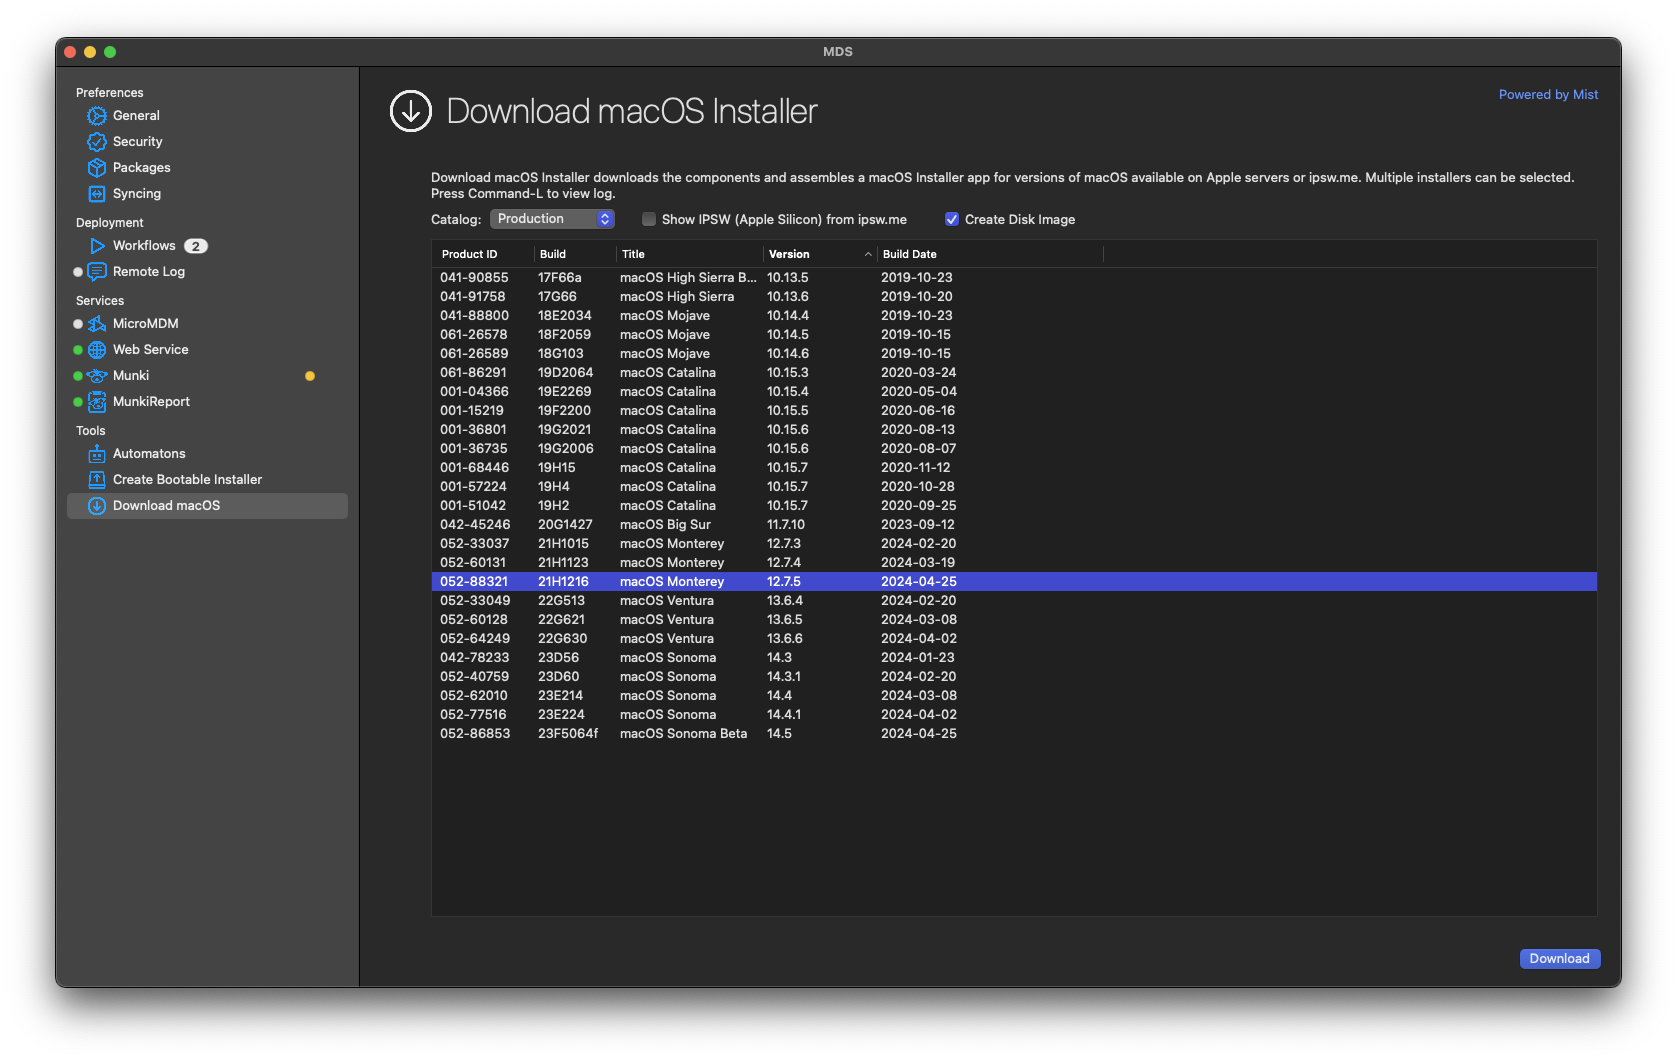Sort table by Build Date column header
Screen dimensions: 1677x1061
click(990, 254)
